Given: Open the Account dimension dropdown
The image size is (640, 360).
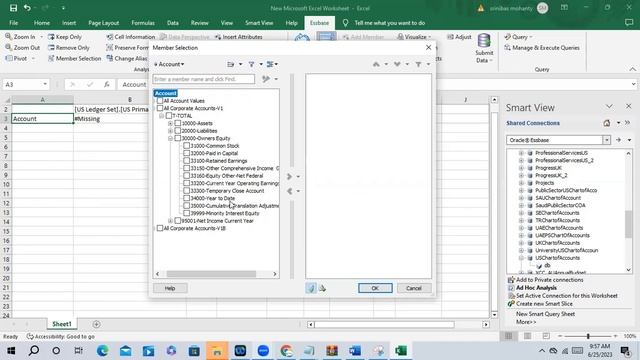Looking at the screenshot, I should 169,64.
